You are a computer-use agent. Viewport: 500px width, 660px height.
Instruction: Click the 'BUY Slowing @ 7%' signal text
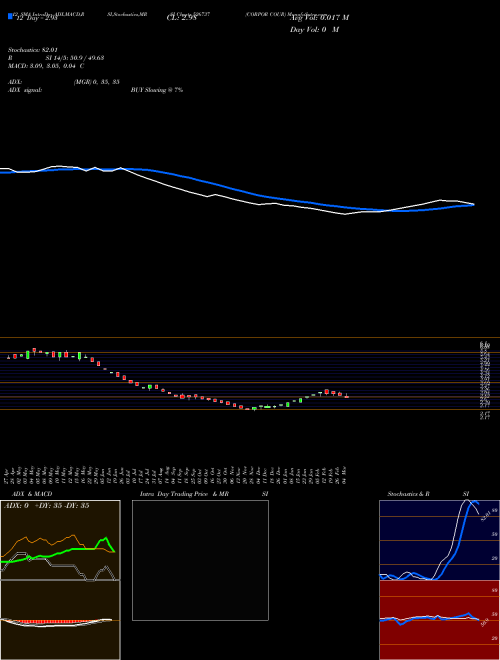(157, 90)
